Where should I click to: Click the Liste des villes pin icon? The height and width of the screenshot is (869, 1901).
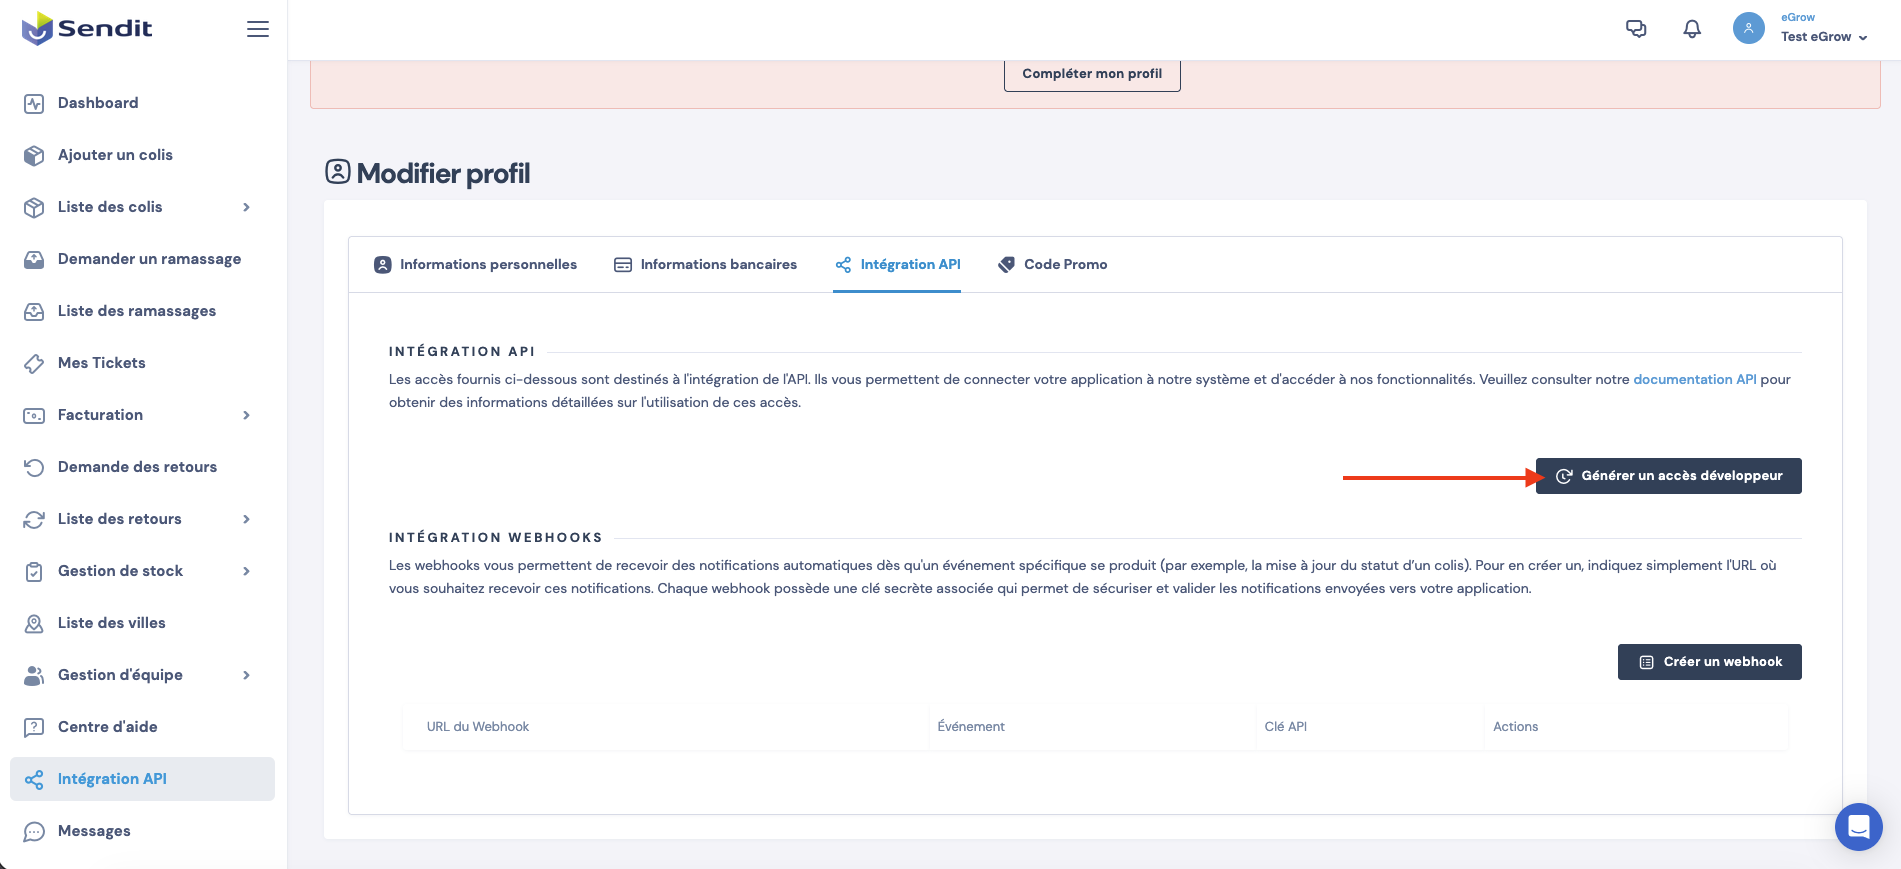(34, 623)
